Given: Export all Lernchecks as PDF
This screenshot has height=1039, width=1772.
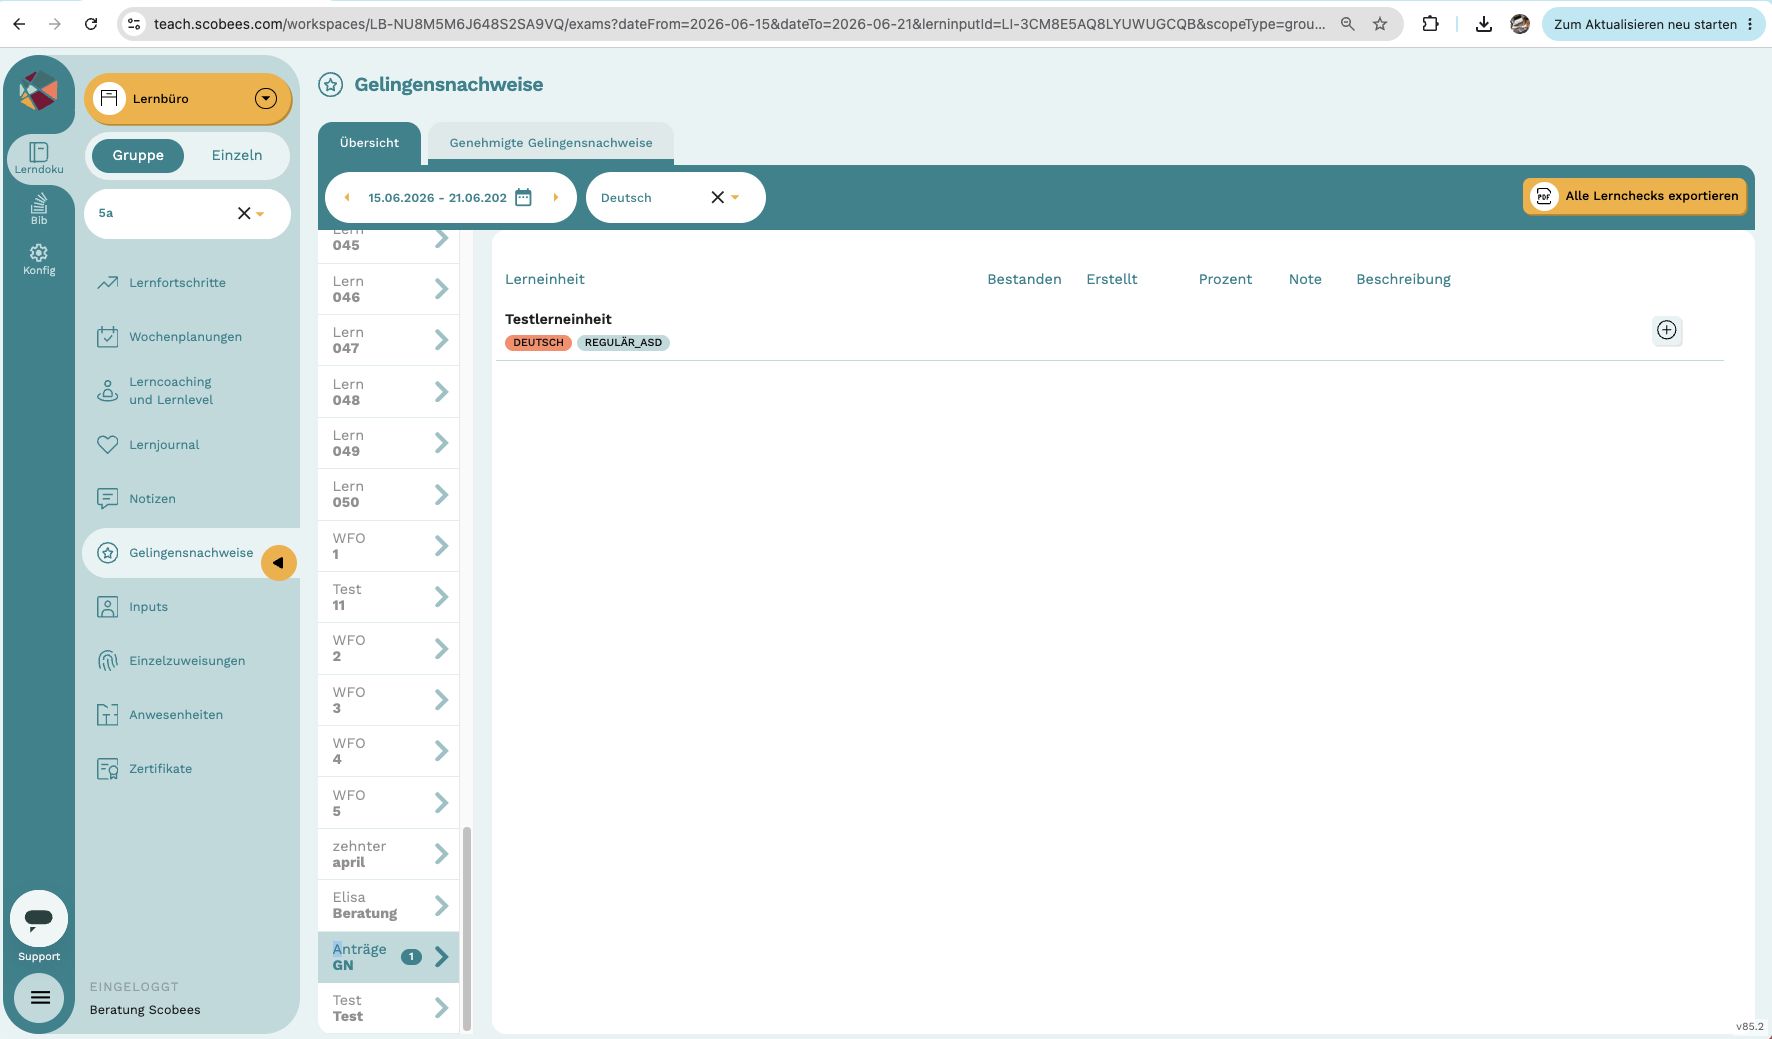Looking at the screenshot, I should [1635, 196].
